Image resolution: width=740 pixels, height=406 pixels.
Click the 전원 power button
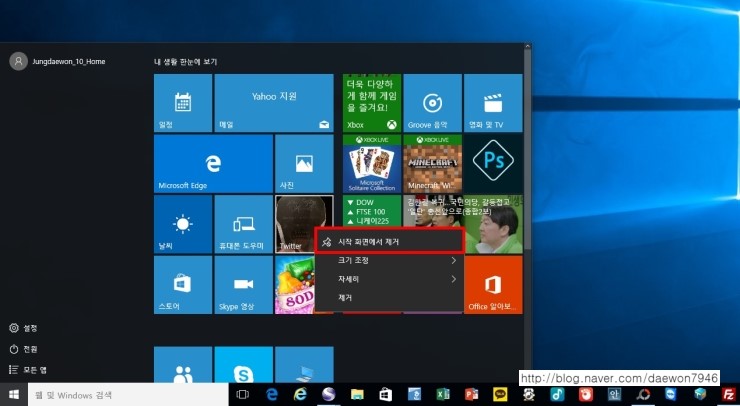pos(24,349)
